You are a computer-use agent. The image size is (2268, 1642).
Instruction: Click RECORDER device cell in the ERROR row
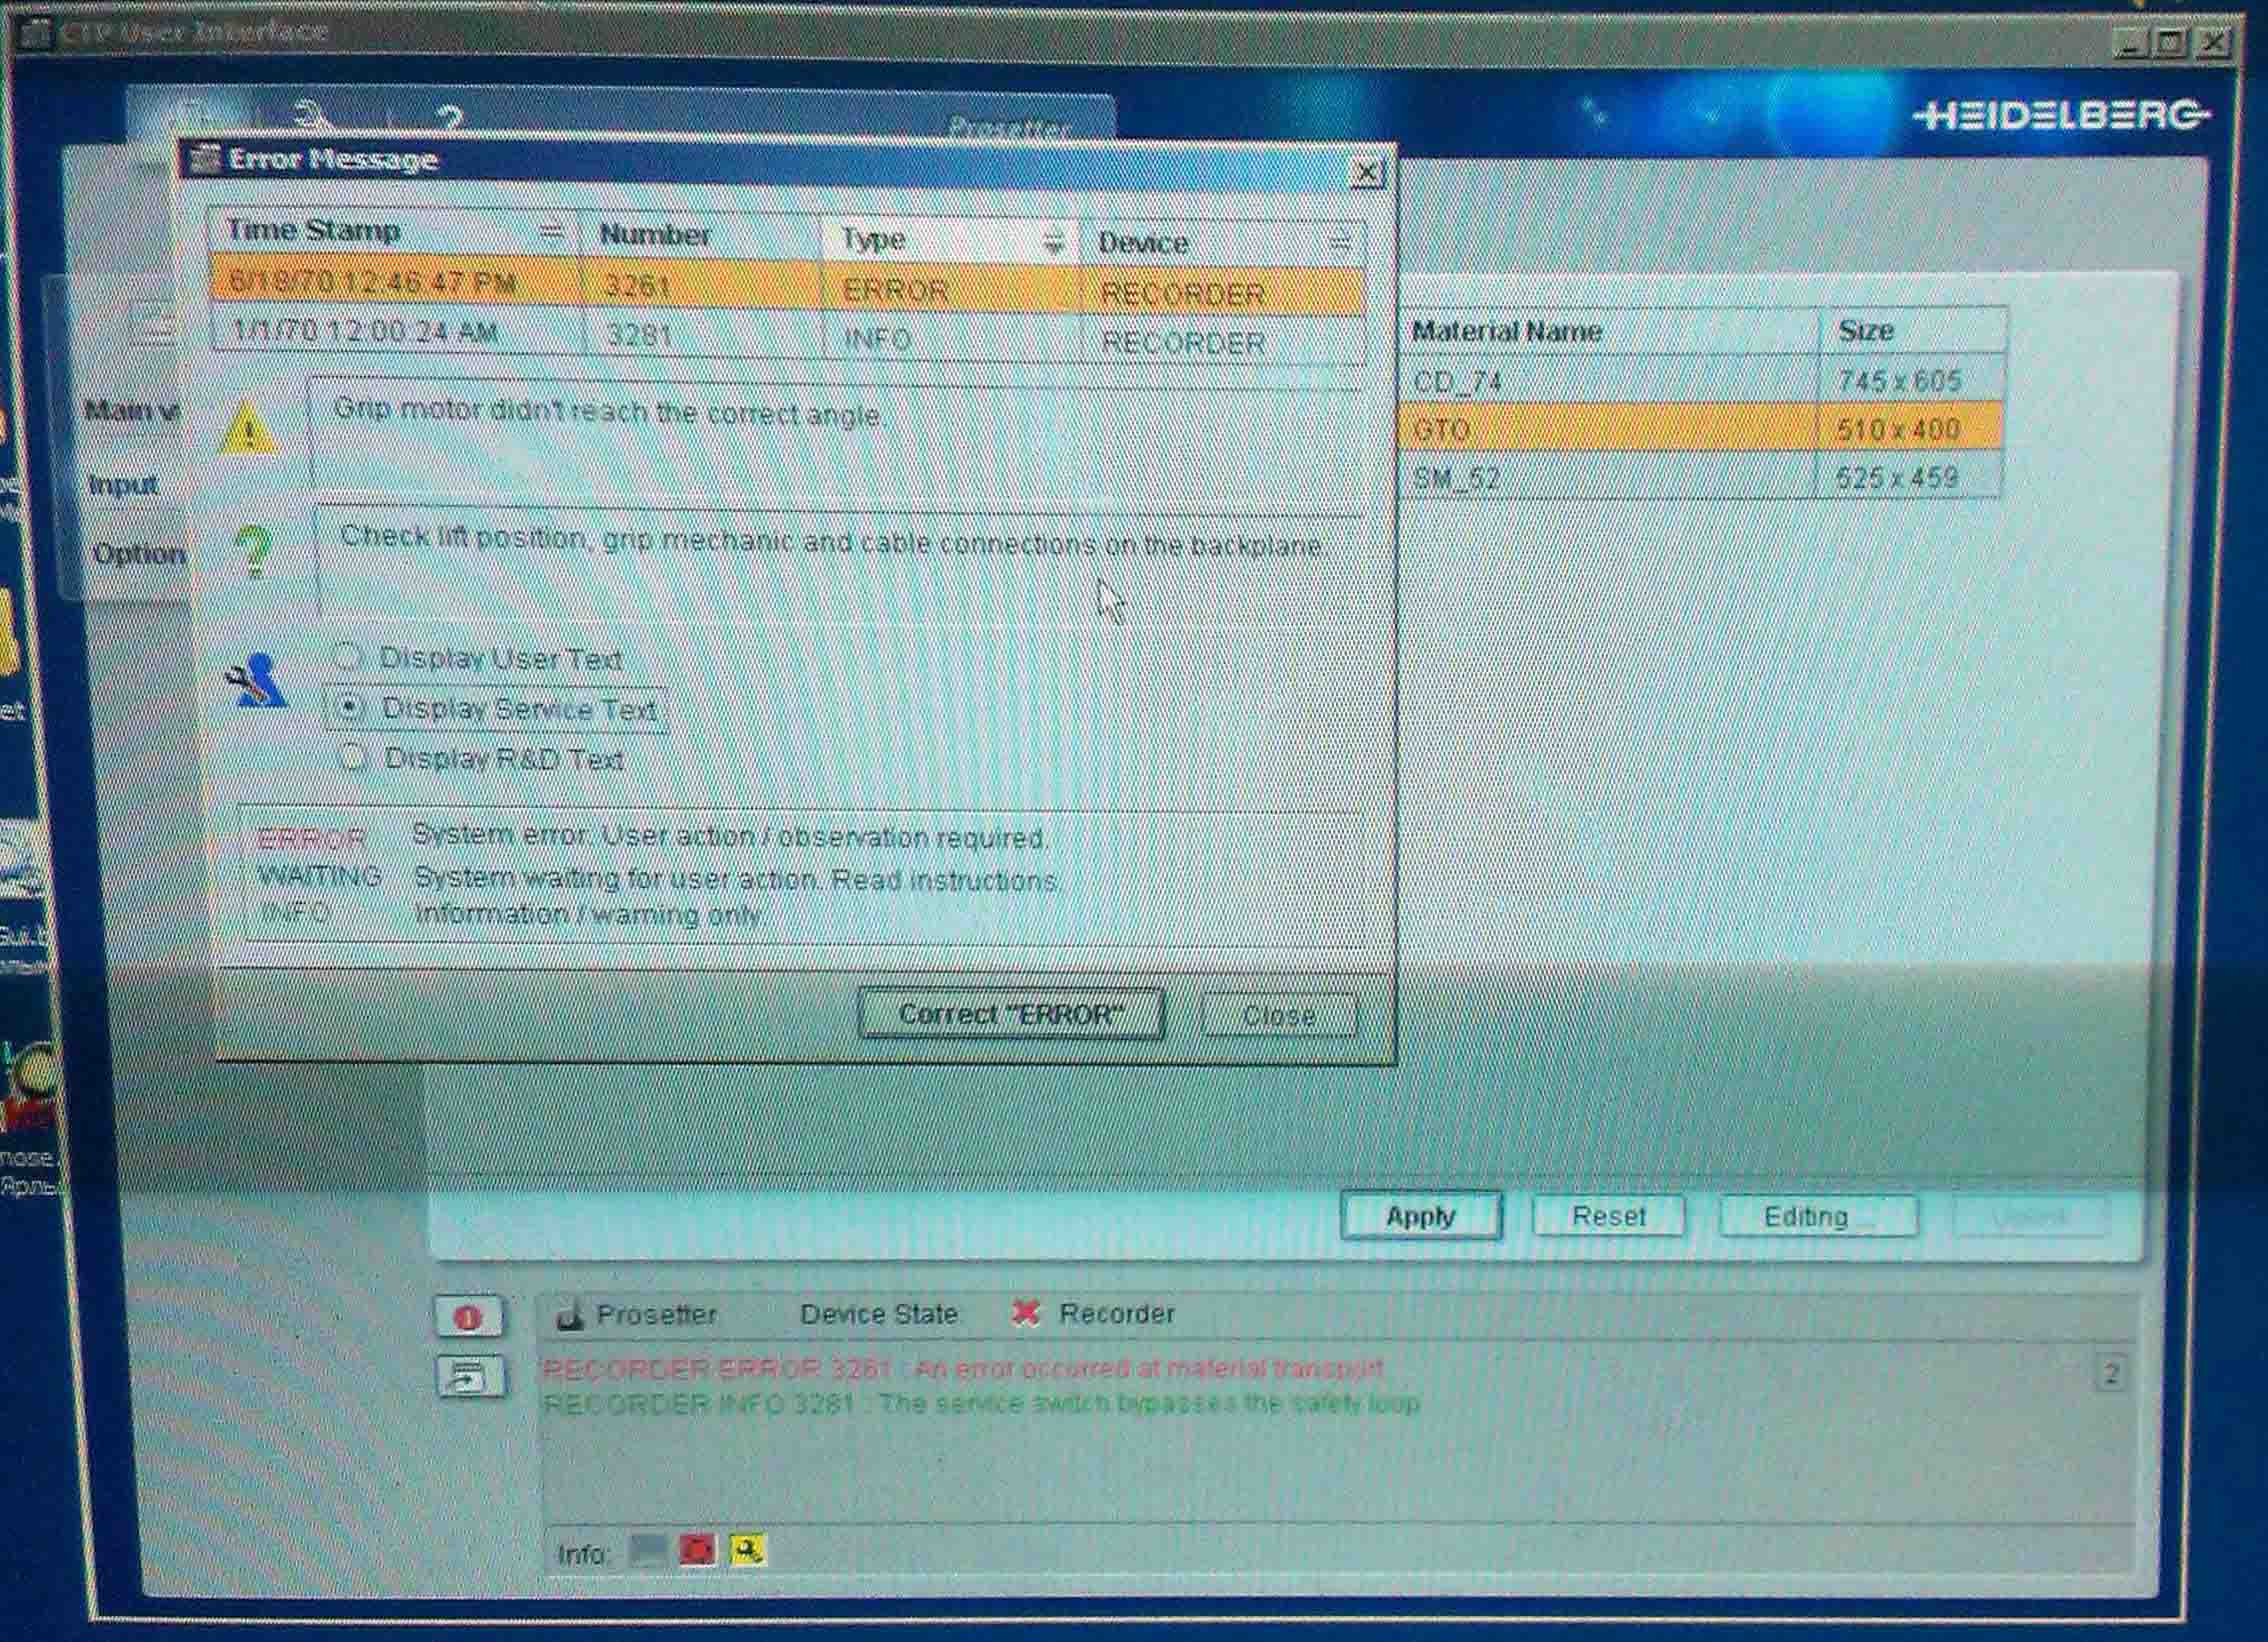[x=1222, y=293]
